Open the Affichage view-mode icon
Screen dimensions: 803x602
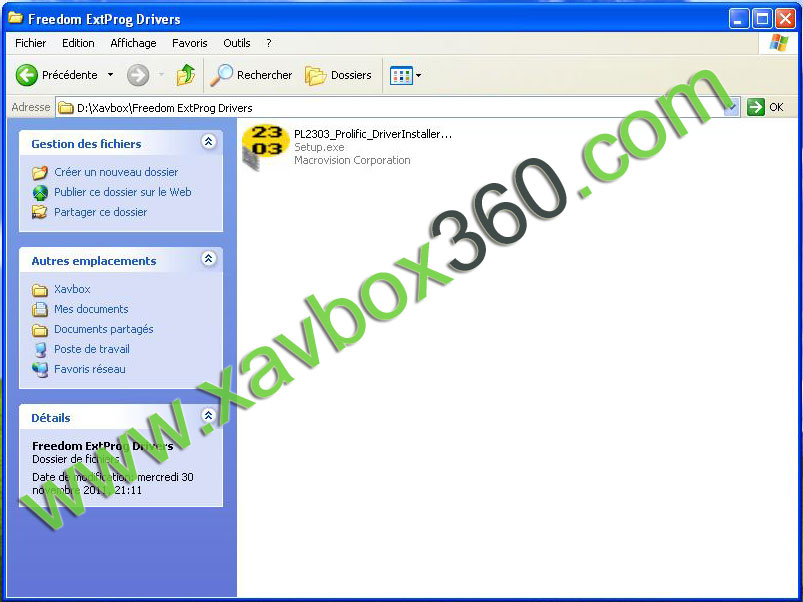[401, 76]
